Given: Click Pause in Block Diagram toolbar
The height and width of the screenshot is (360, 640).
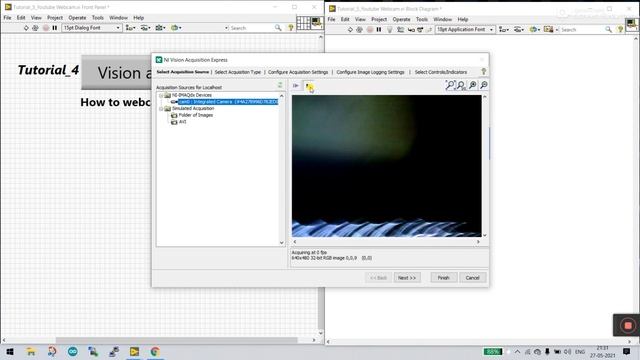Looking at the screenshot, I should 379,29.
